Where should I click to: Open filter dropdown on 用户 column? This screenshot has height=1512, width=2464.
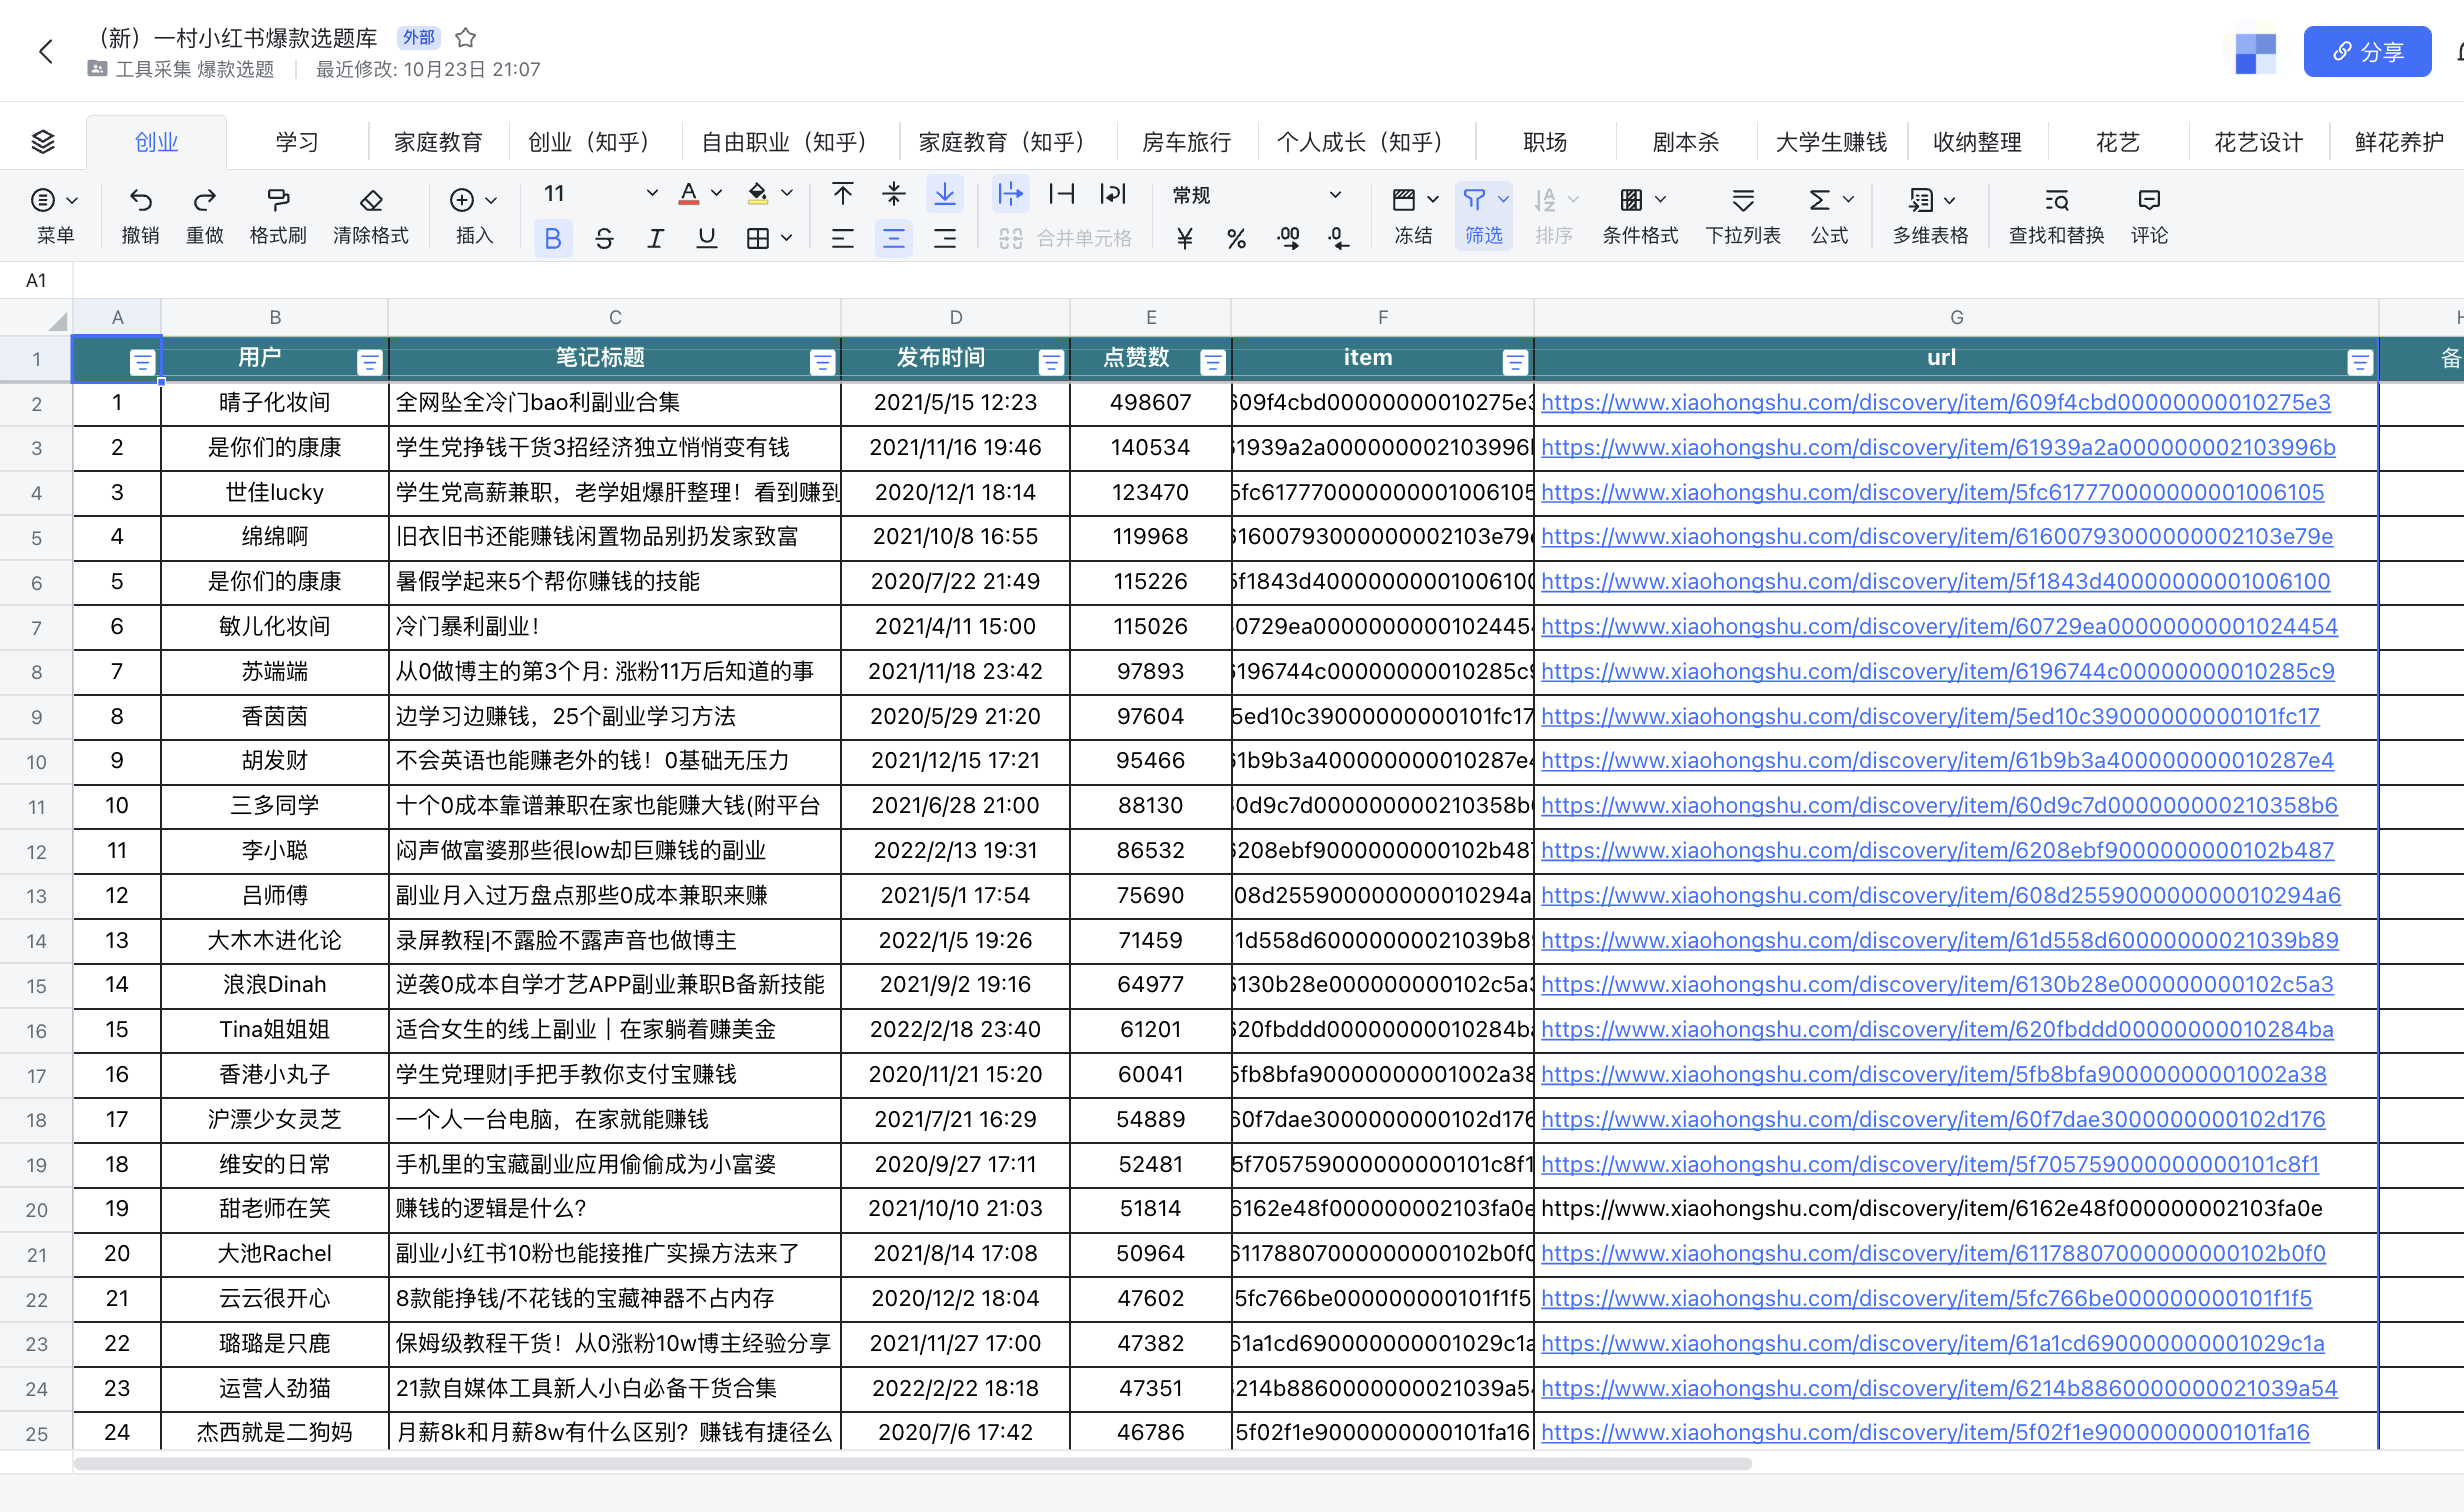369,362
